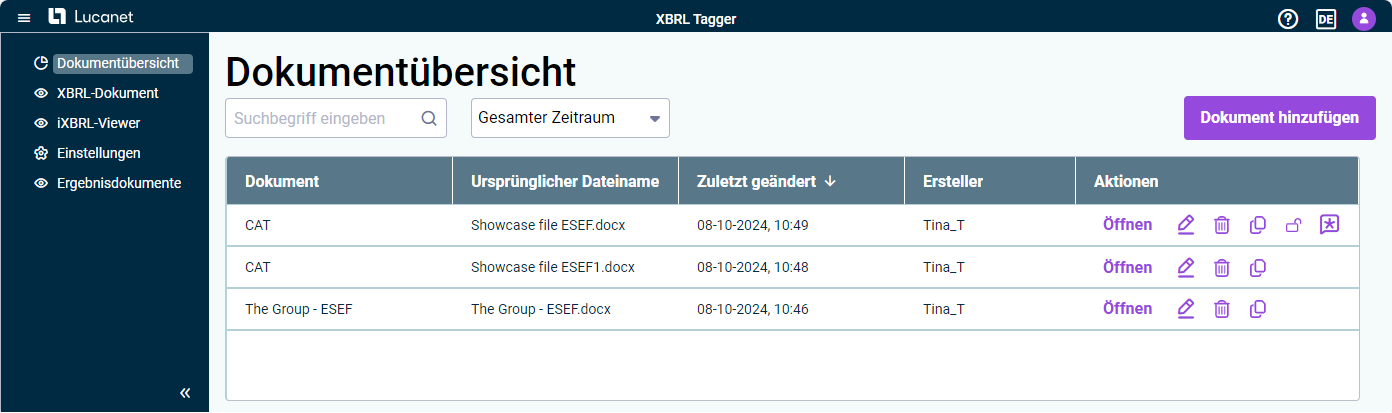Edit the Showcase file ESEF1.docx row
Image resolution: width=1392 pixels, height=413 pixels.
pos(1186,267)
